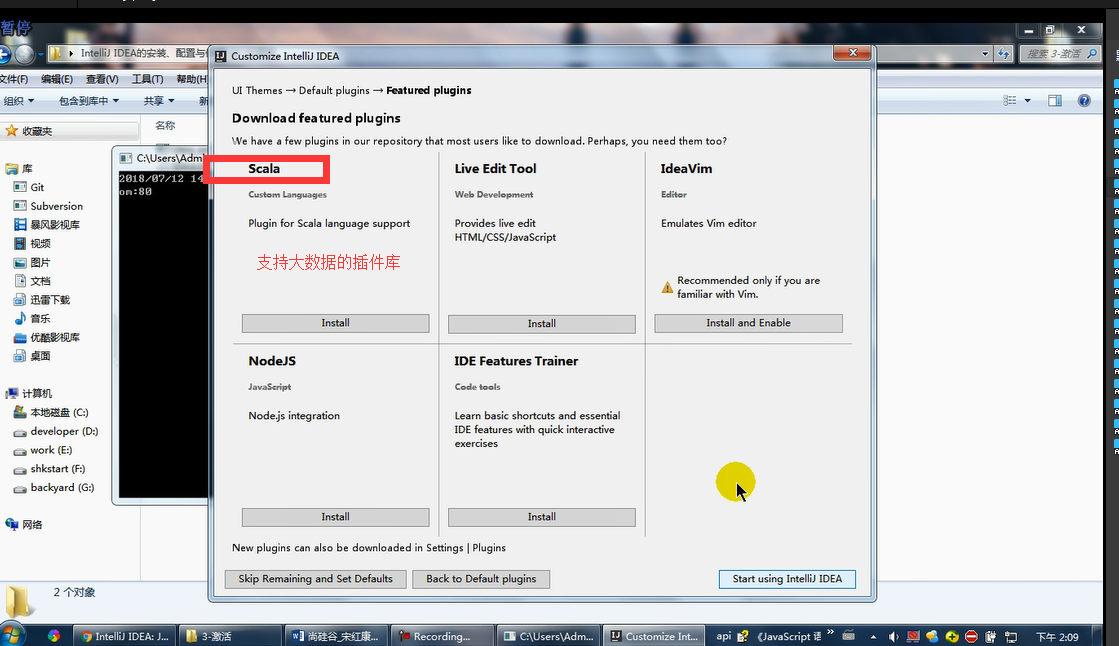Open Explorer recent locations dropdown arrow
This screenshot has width=1119, height=646.
click(41, 54)
